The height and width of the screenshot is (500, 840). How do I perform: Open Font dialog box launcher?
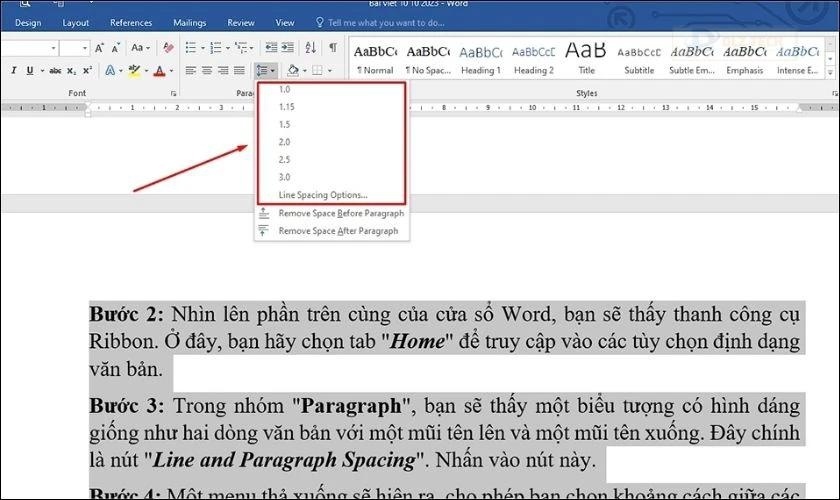(x=174, y=93)
